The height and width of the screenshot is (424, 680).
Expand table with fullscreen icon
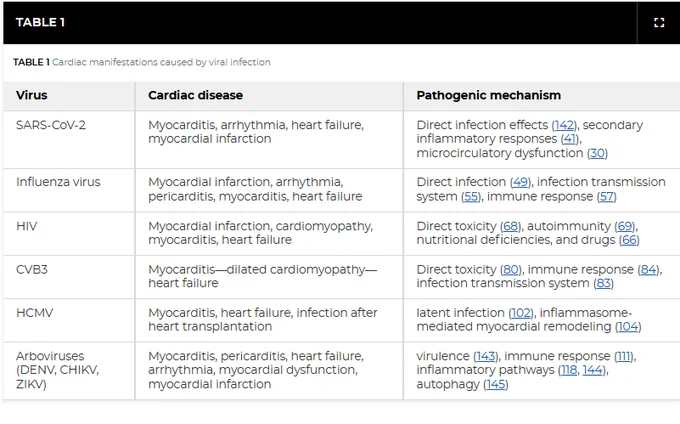(659, 23)
